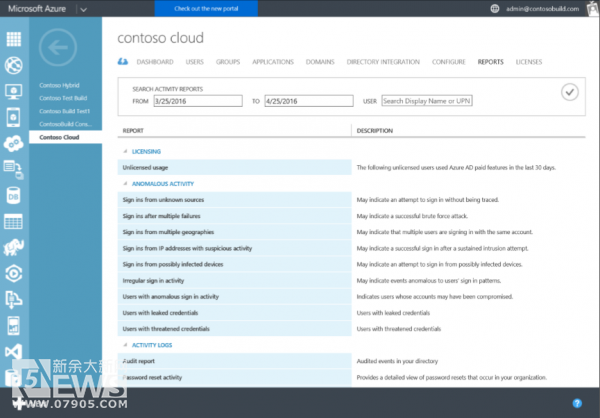
Task: Switch to the Applications tab
Action: (273, 62)
